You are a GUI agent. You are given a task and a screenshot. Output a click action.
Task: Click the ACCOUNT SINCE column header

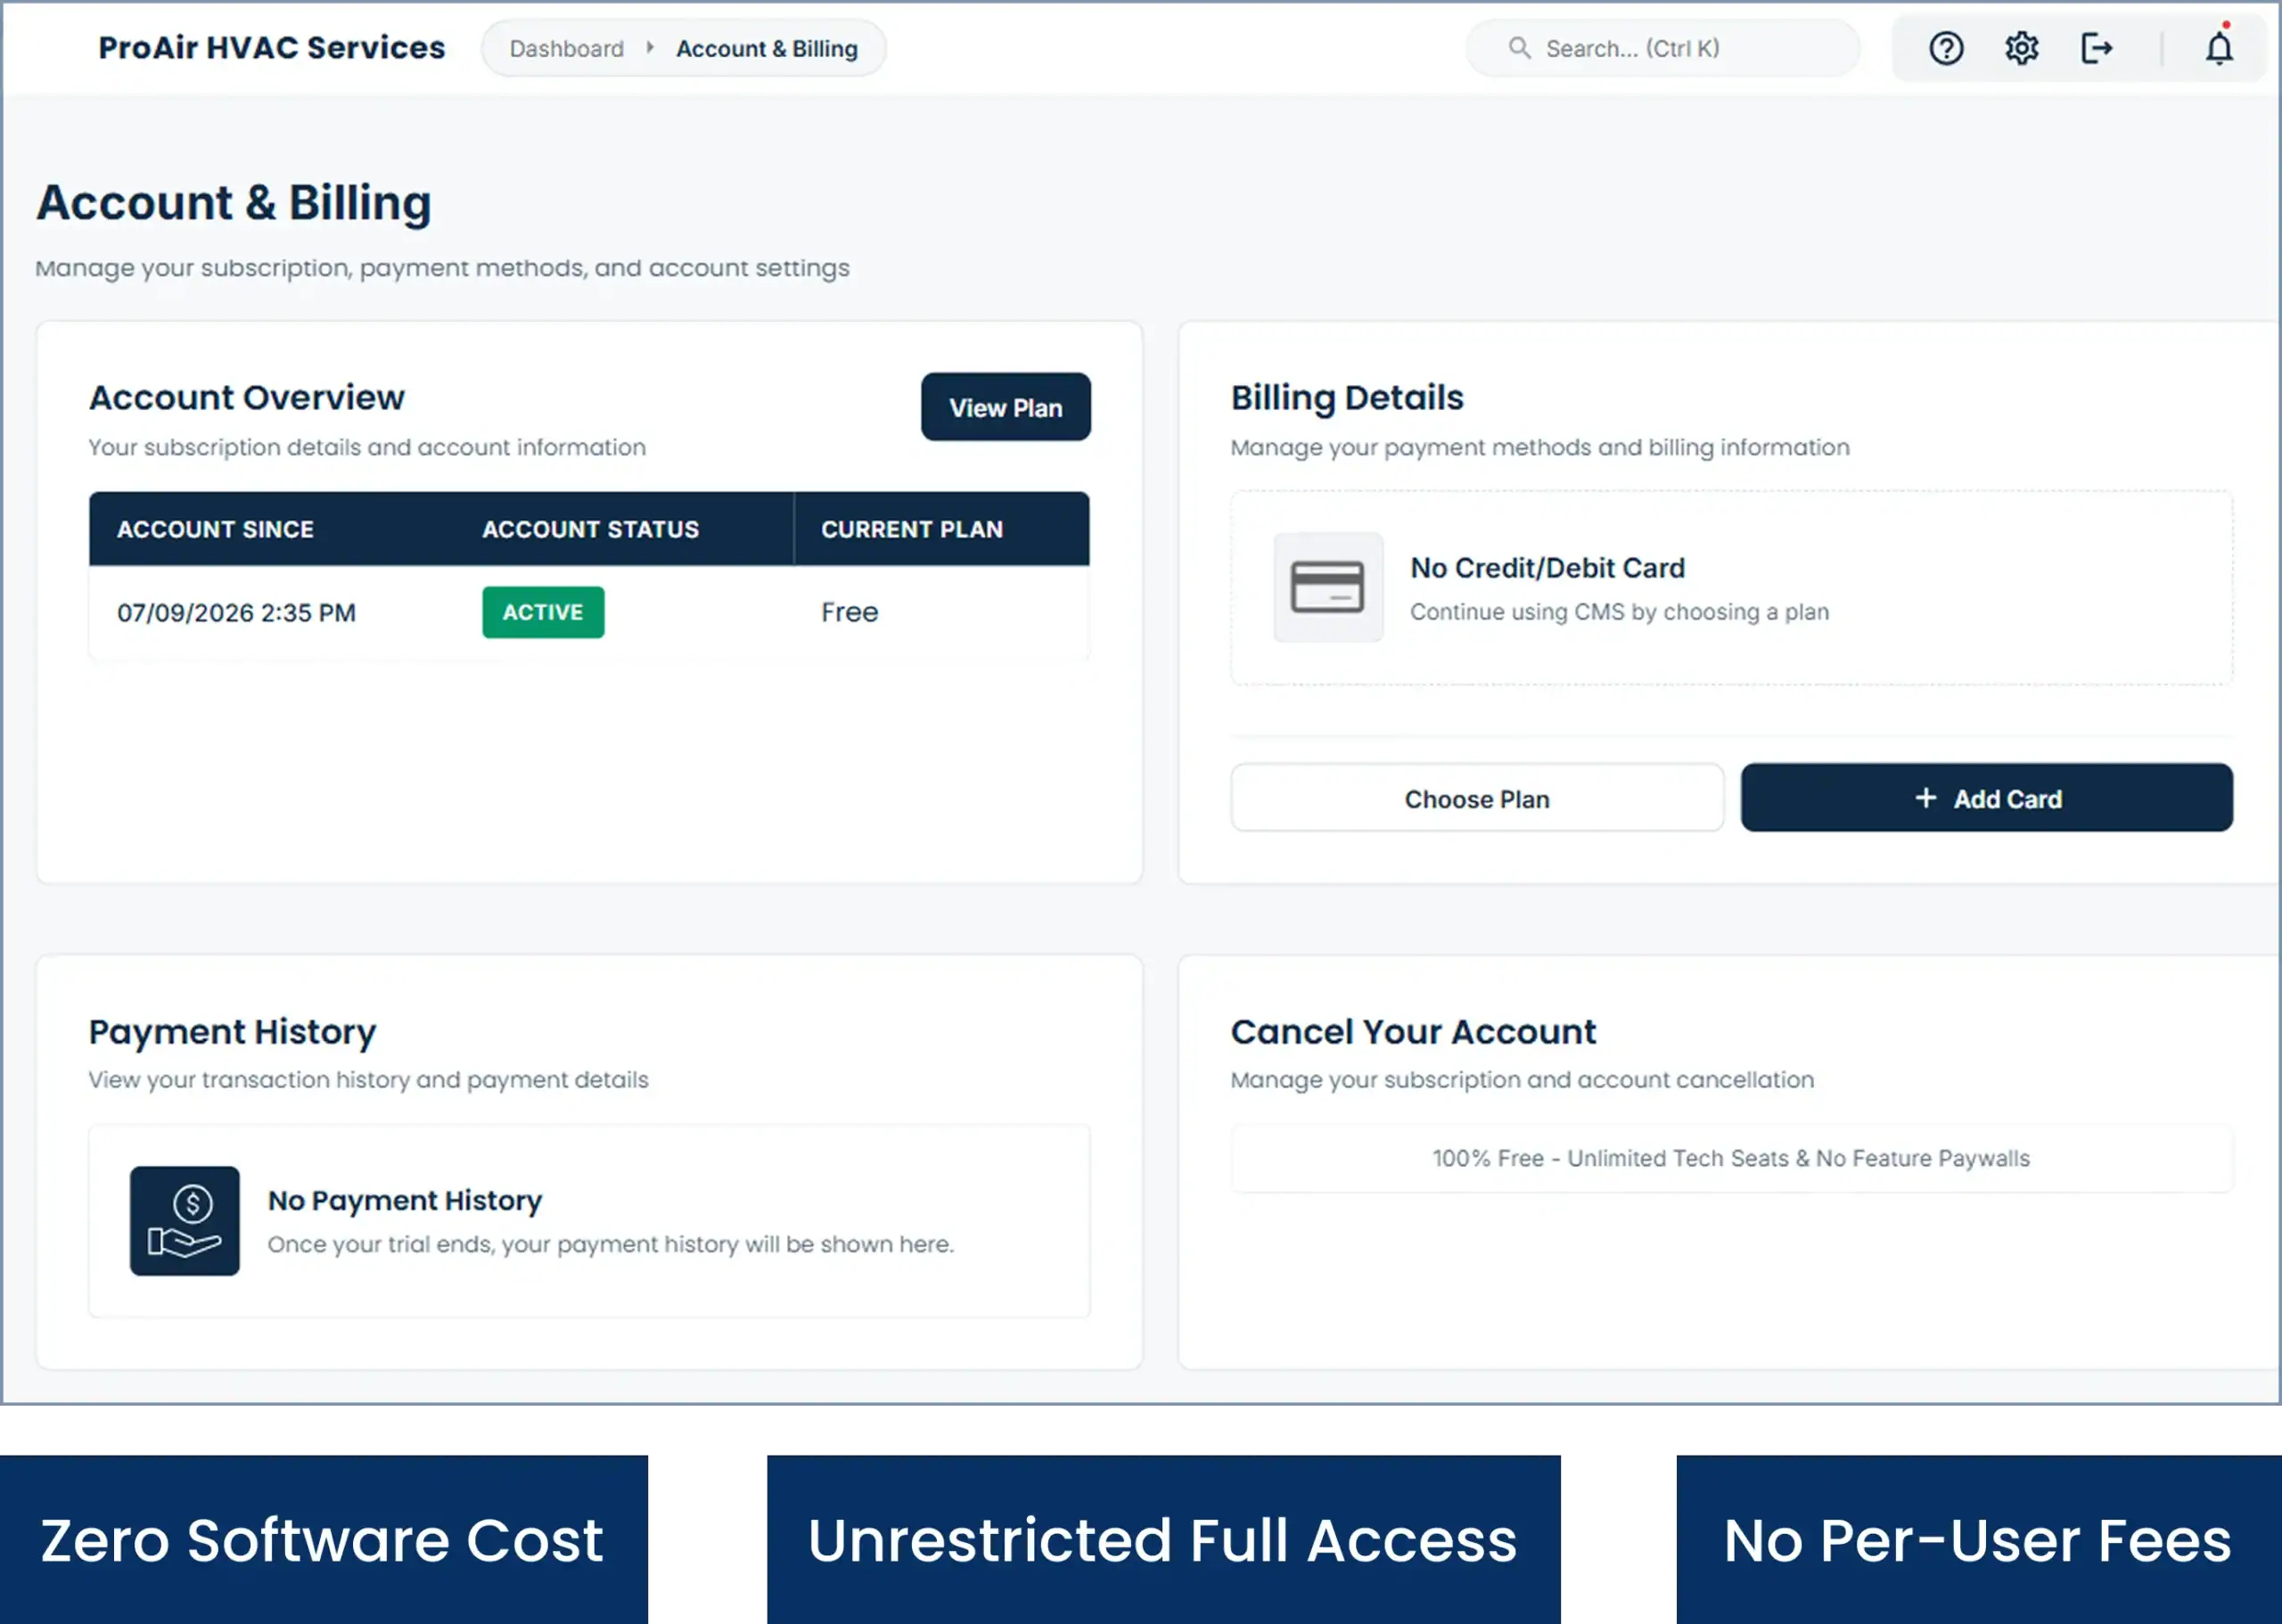(215, 529)
